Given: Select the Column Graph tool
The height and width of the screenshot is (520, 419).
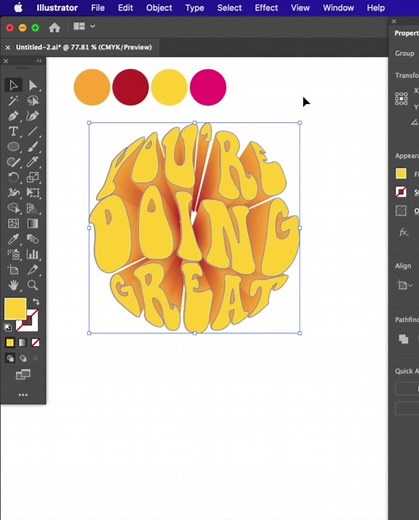Looking at the screenshot, I should click(x=33, y=254).
